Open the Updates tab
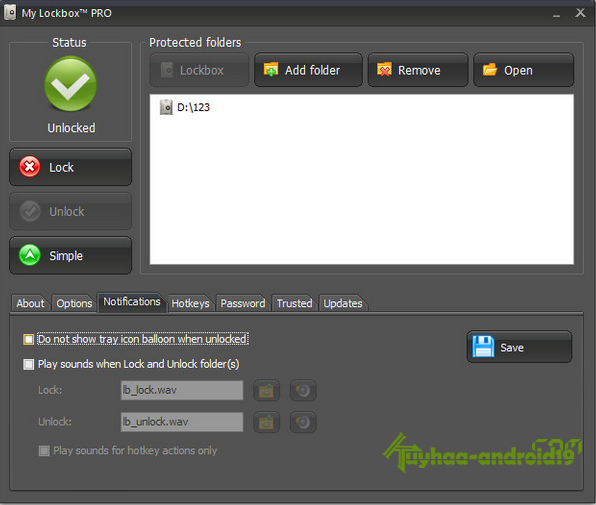This screenshot has width=596, height=505. (343, 303)
